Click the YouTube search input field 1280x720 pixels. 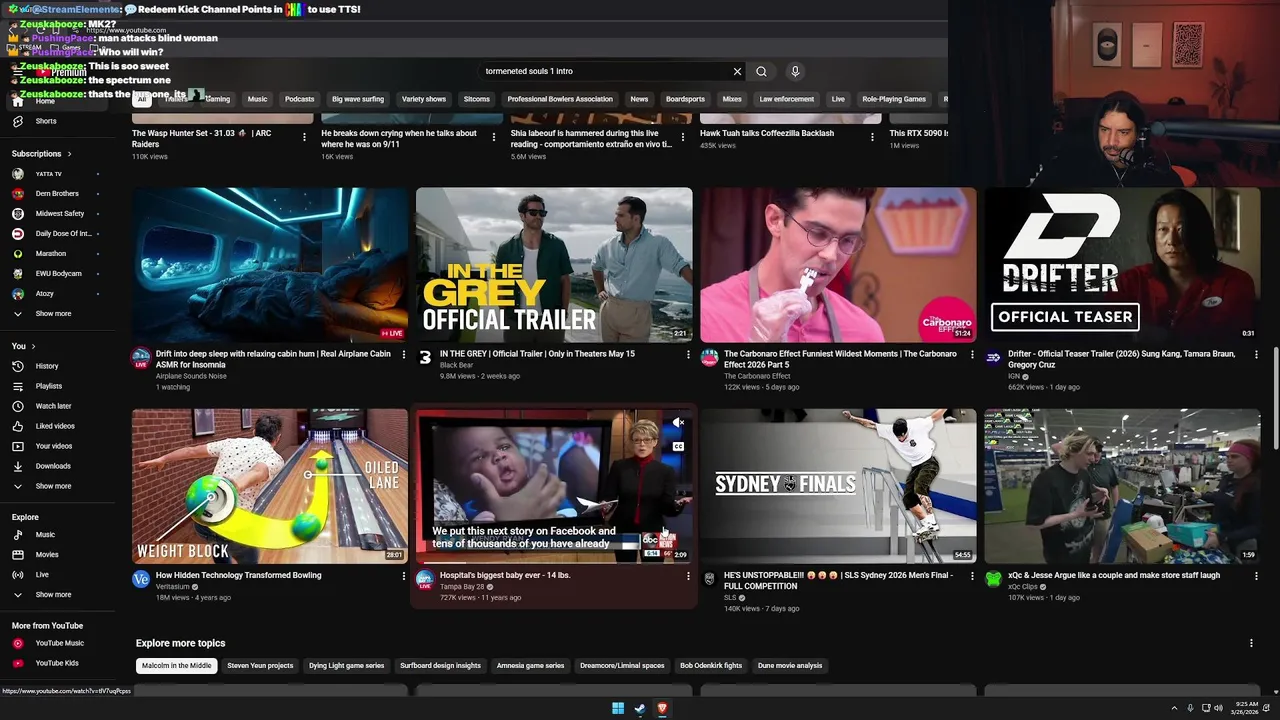point(605,71)
